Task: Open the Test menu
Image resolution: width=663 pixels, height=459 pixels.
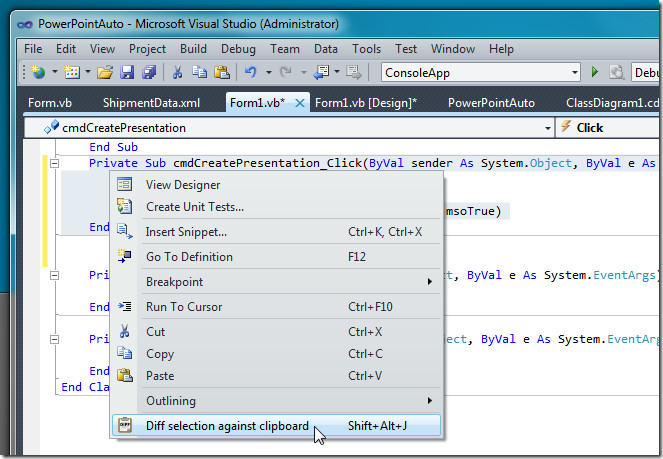Action: 406,49
